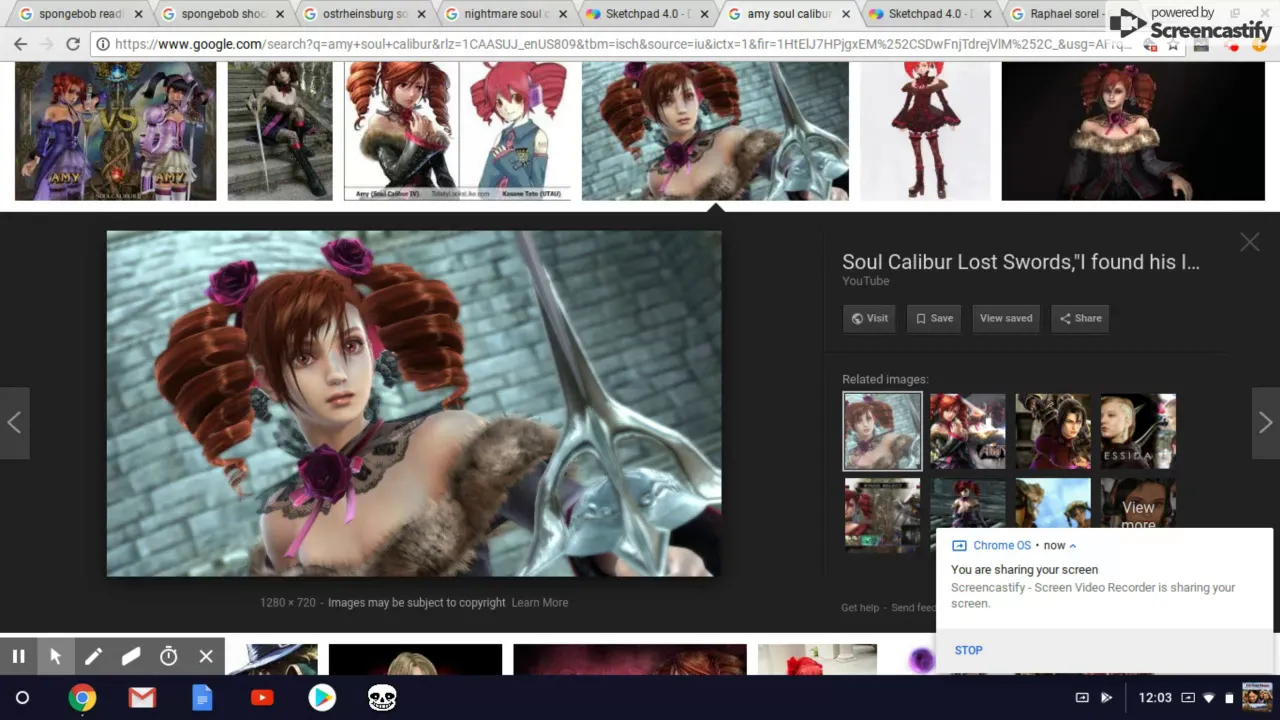Select the third related image, dark-haired character
Viewport: 1280px width, 720px height.
click(x=1053, y=431)
